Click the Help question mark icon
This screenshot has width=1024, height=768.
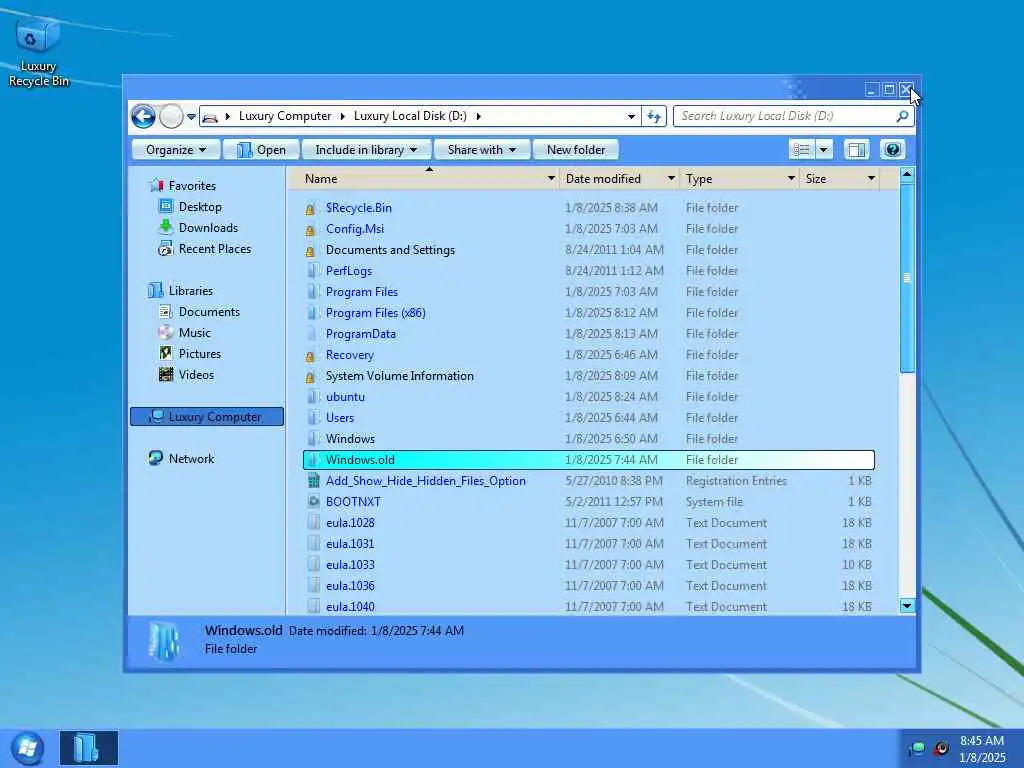[x=892, y=150]
